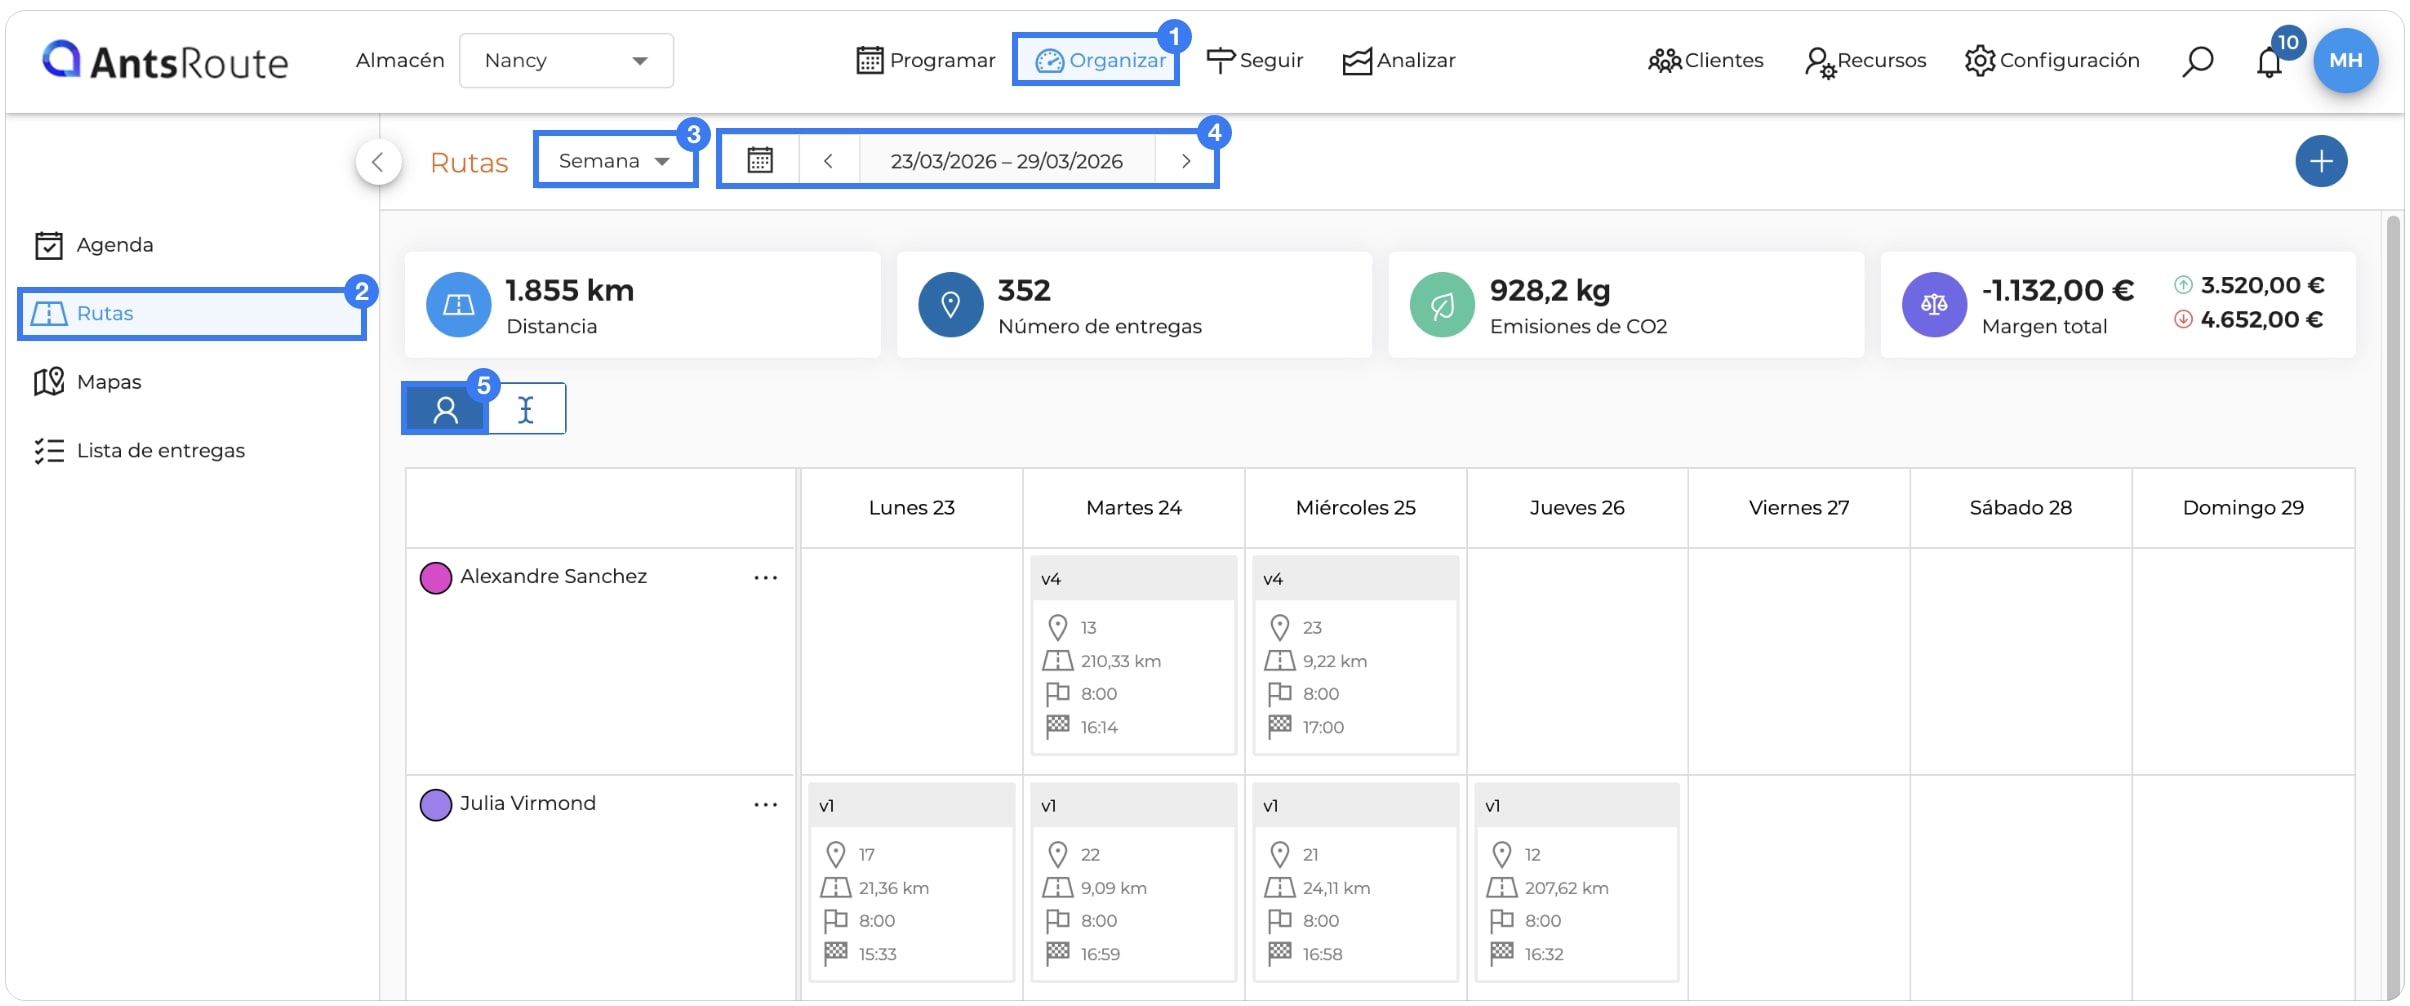The width and height of the screenshot is (2410, 1006).
Task: Switch to the Seguir tab
Action: click(x=1255, y=61)
